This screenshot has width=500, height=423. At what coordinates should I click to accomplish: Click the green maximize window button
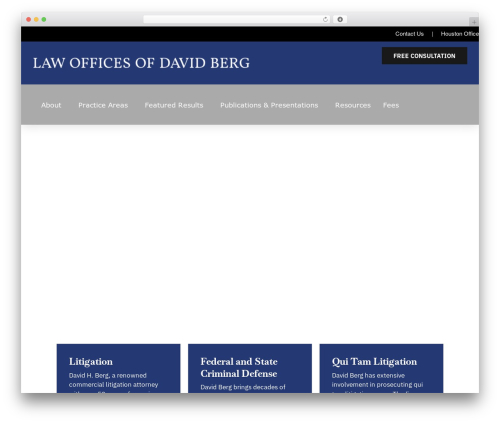(44, 19)
